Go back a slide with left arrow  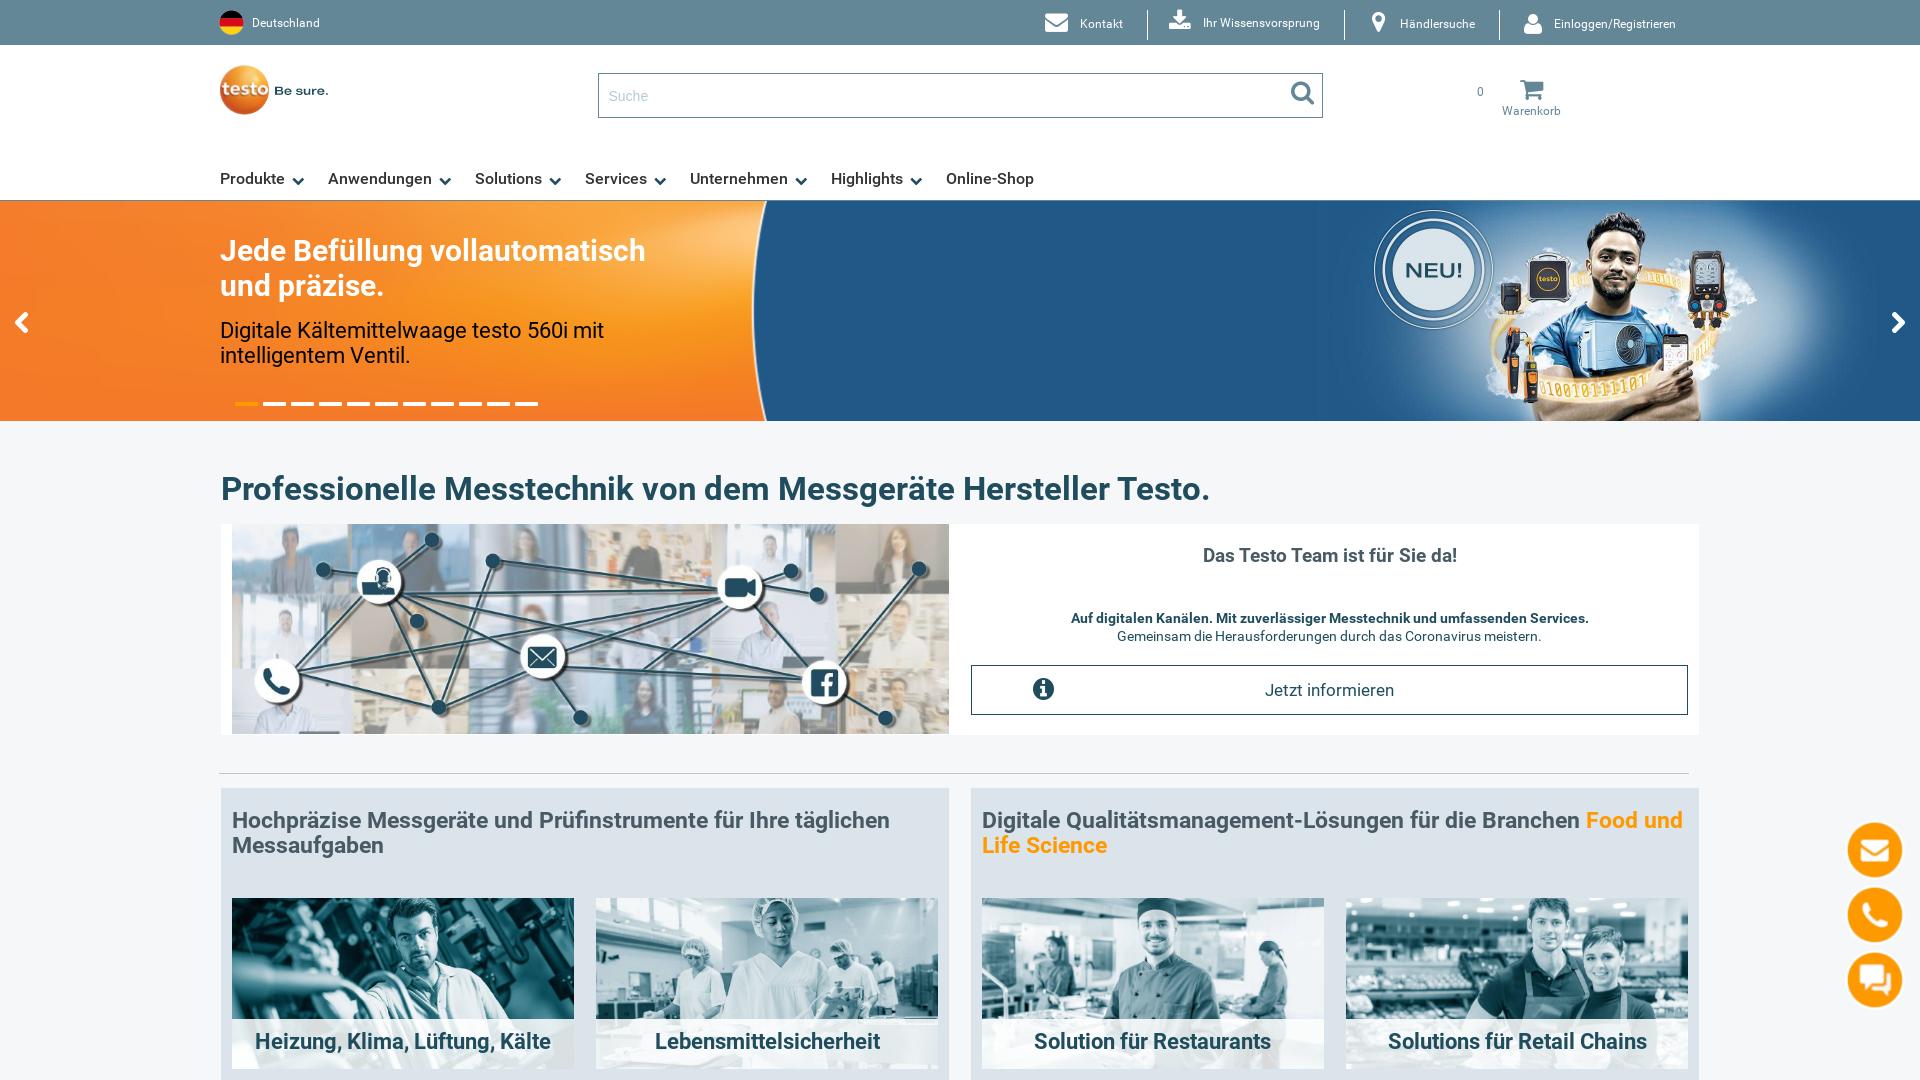click(x=22, y=322)
